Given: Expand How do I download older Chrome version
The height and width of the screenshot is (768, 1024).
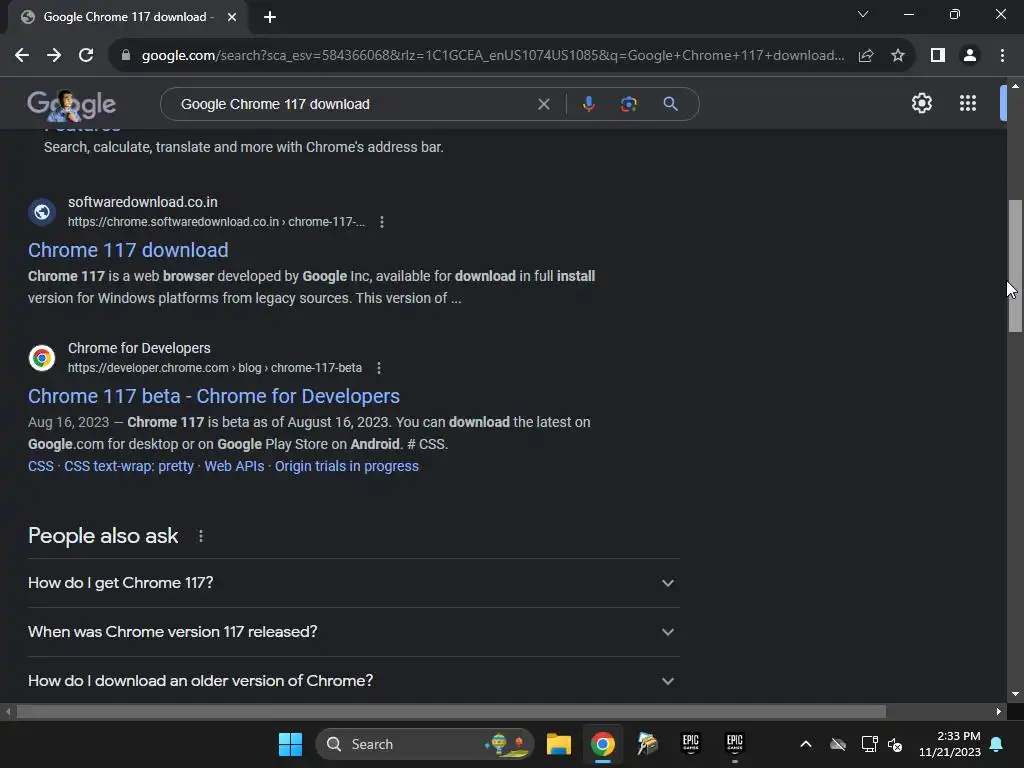Looking at the screenshot, I should (353, 681).
